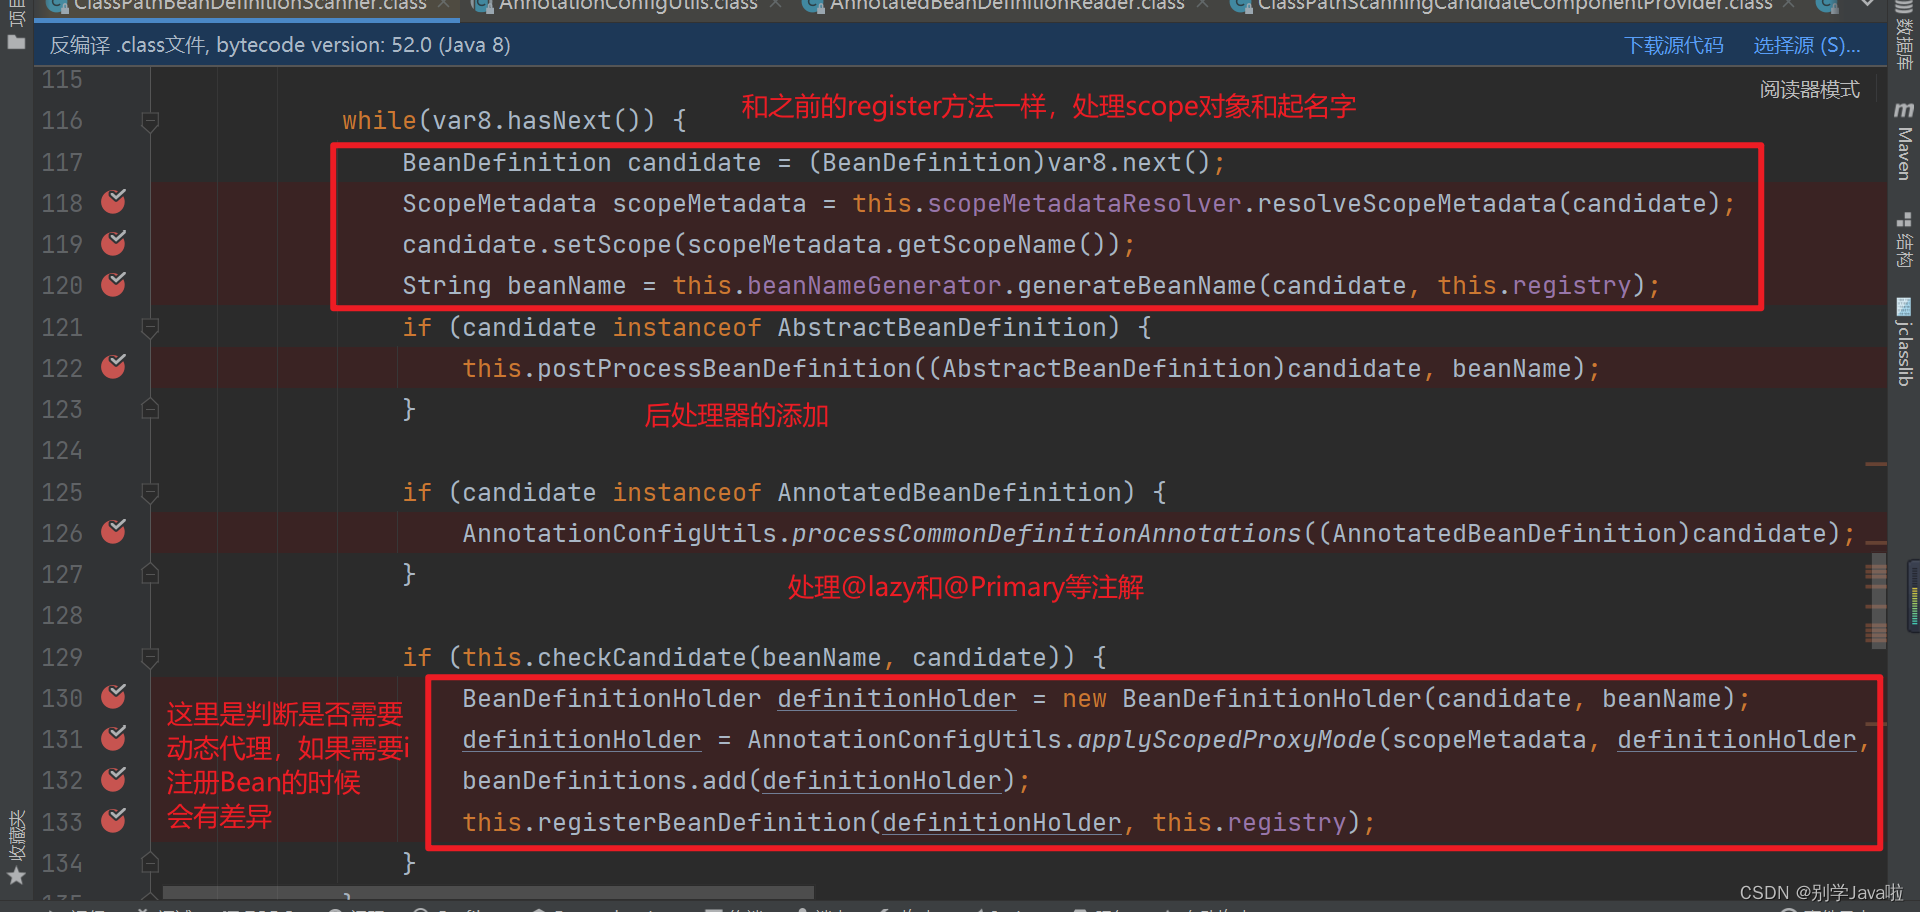Toggle 阅读器模式 reader mode
The height and width of the screenshot is (912, 1920).
coord(1809,89)
